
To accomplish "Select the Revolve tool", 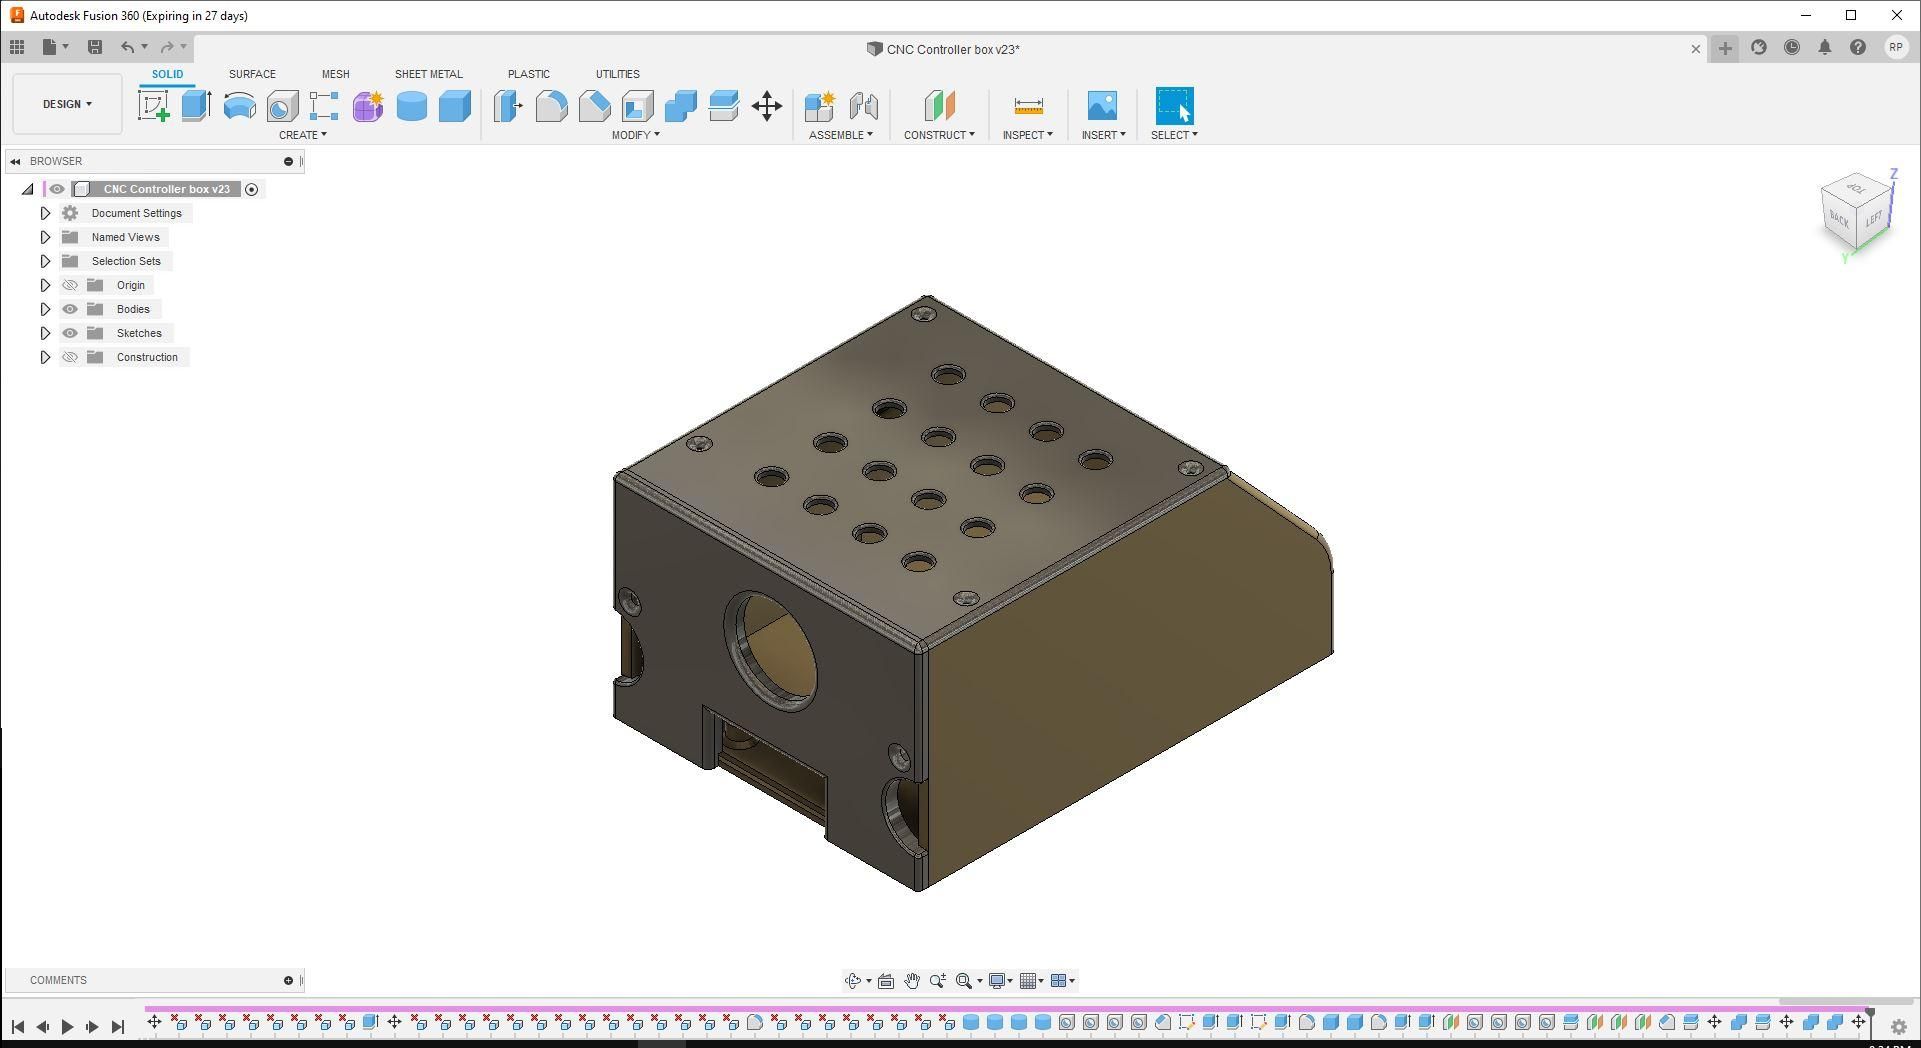I will (x=239, y=105).
